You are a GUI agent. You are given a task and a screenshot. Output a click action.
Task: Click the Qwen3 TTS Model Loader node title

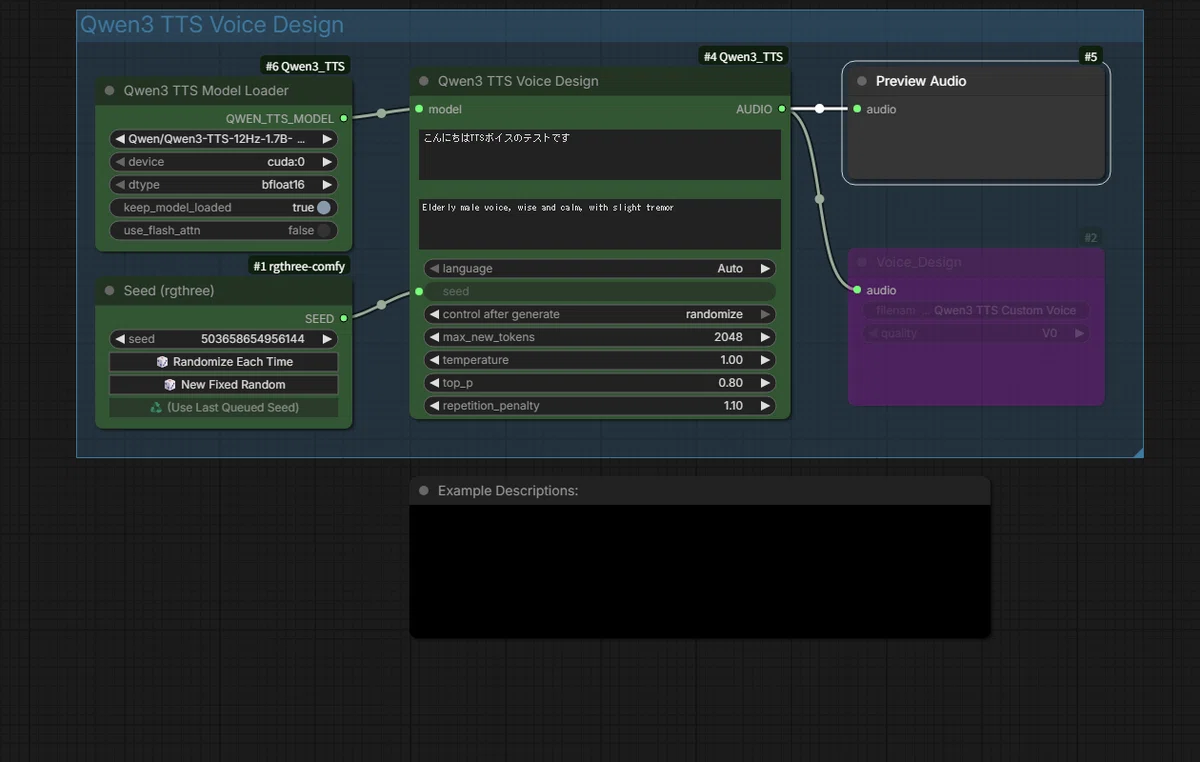pyautogui.click(x=206, y=90)
